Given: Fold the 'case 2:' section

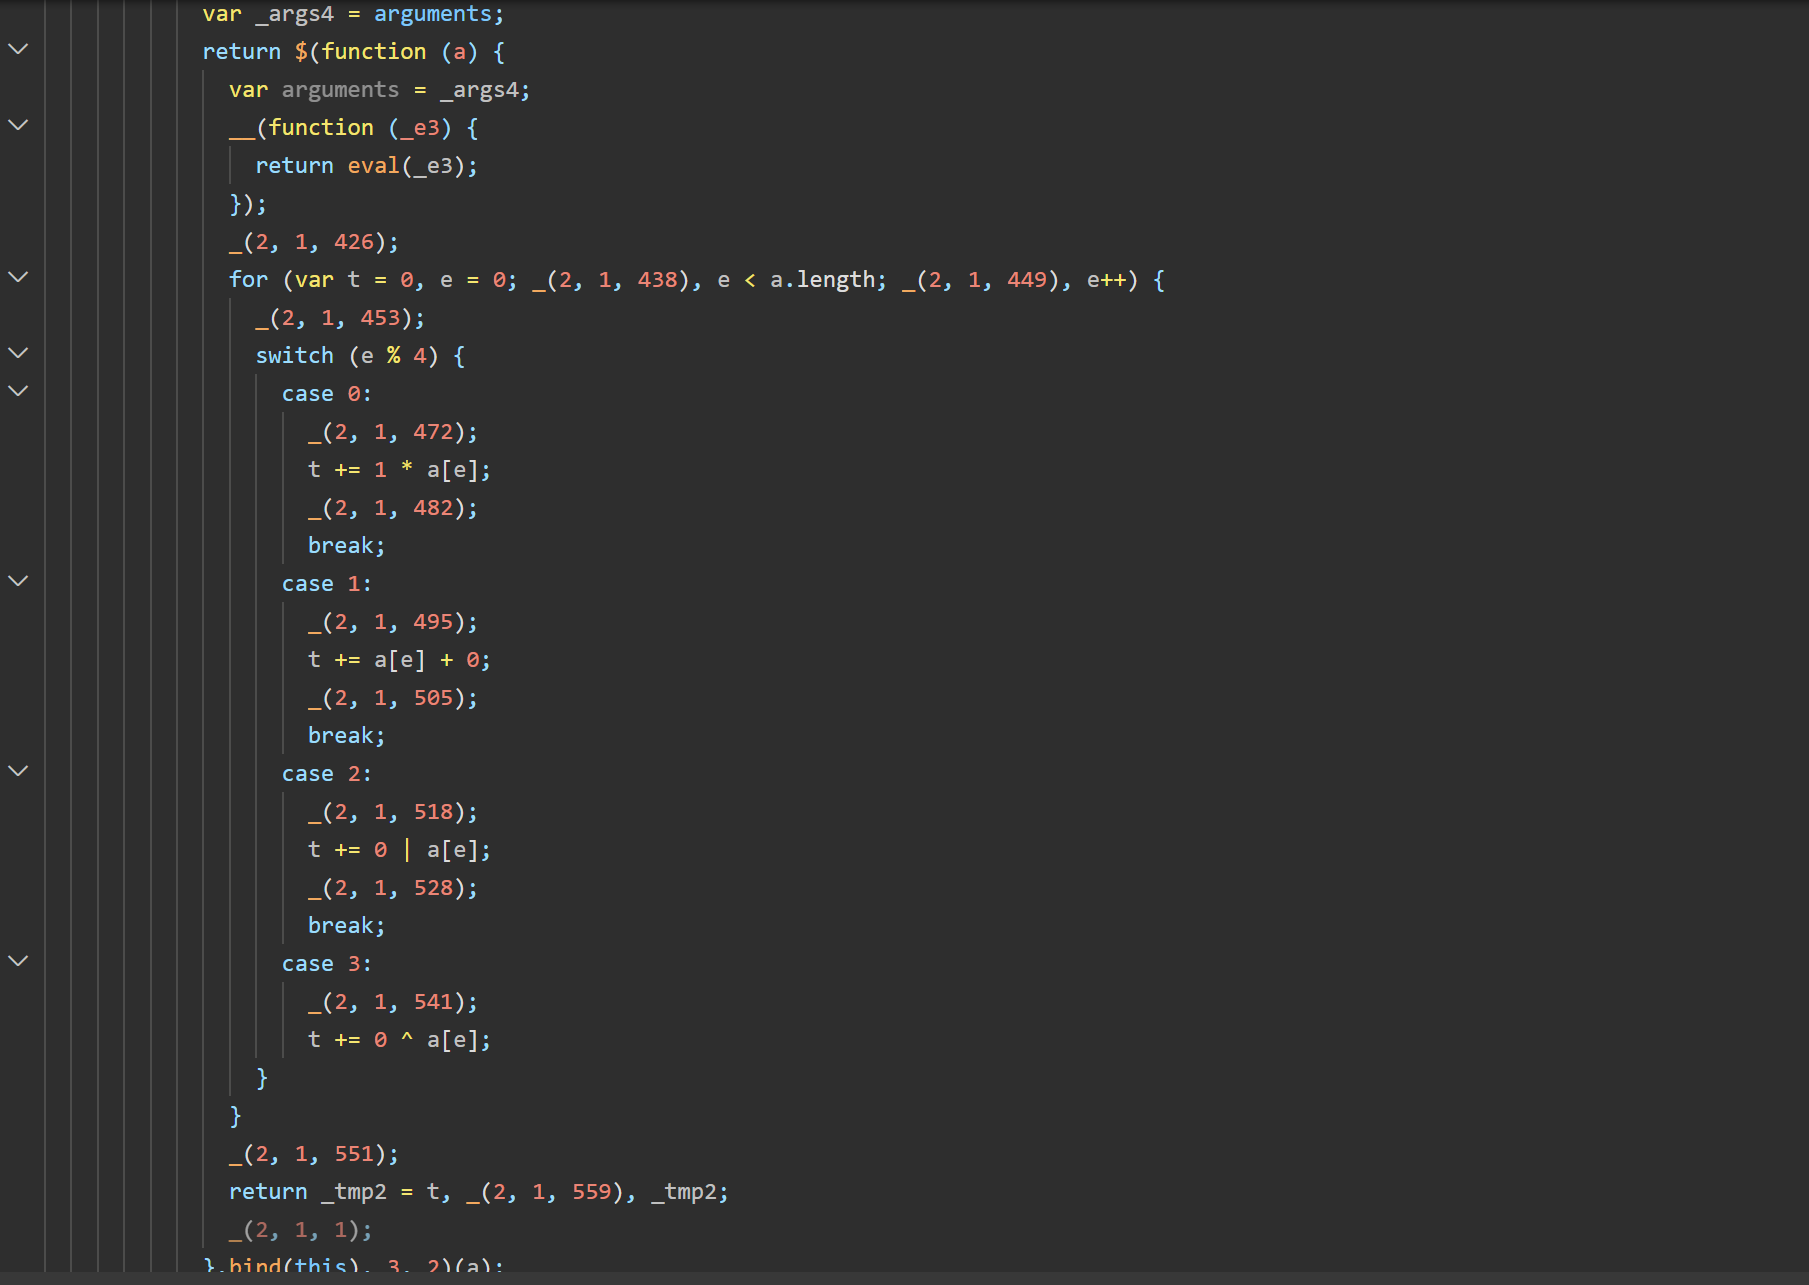Looking at the screenshot, I should 18,771.
